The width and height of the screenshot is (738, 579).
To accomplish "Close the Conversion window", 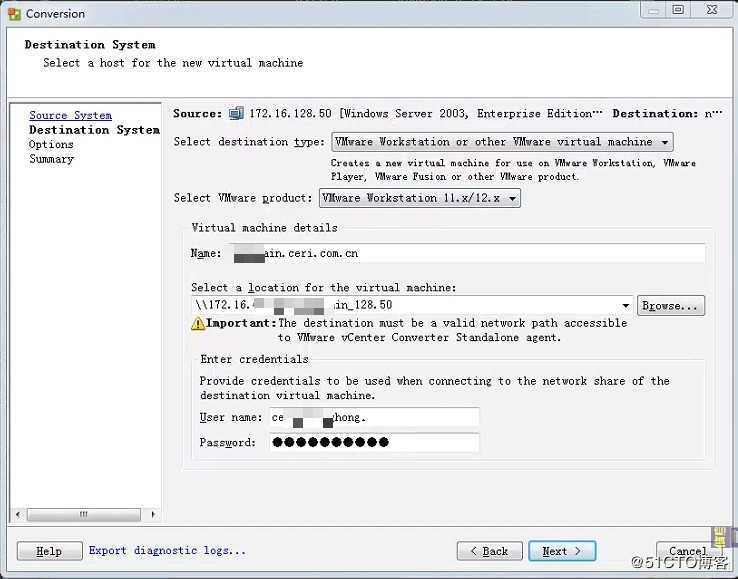I will point(712,10).
